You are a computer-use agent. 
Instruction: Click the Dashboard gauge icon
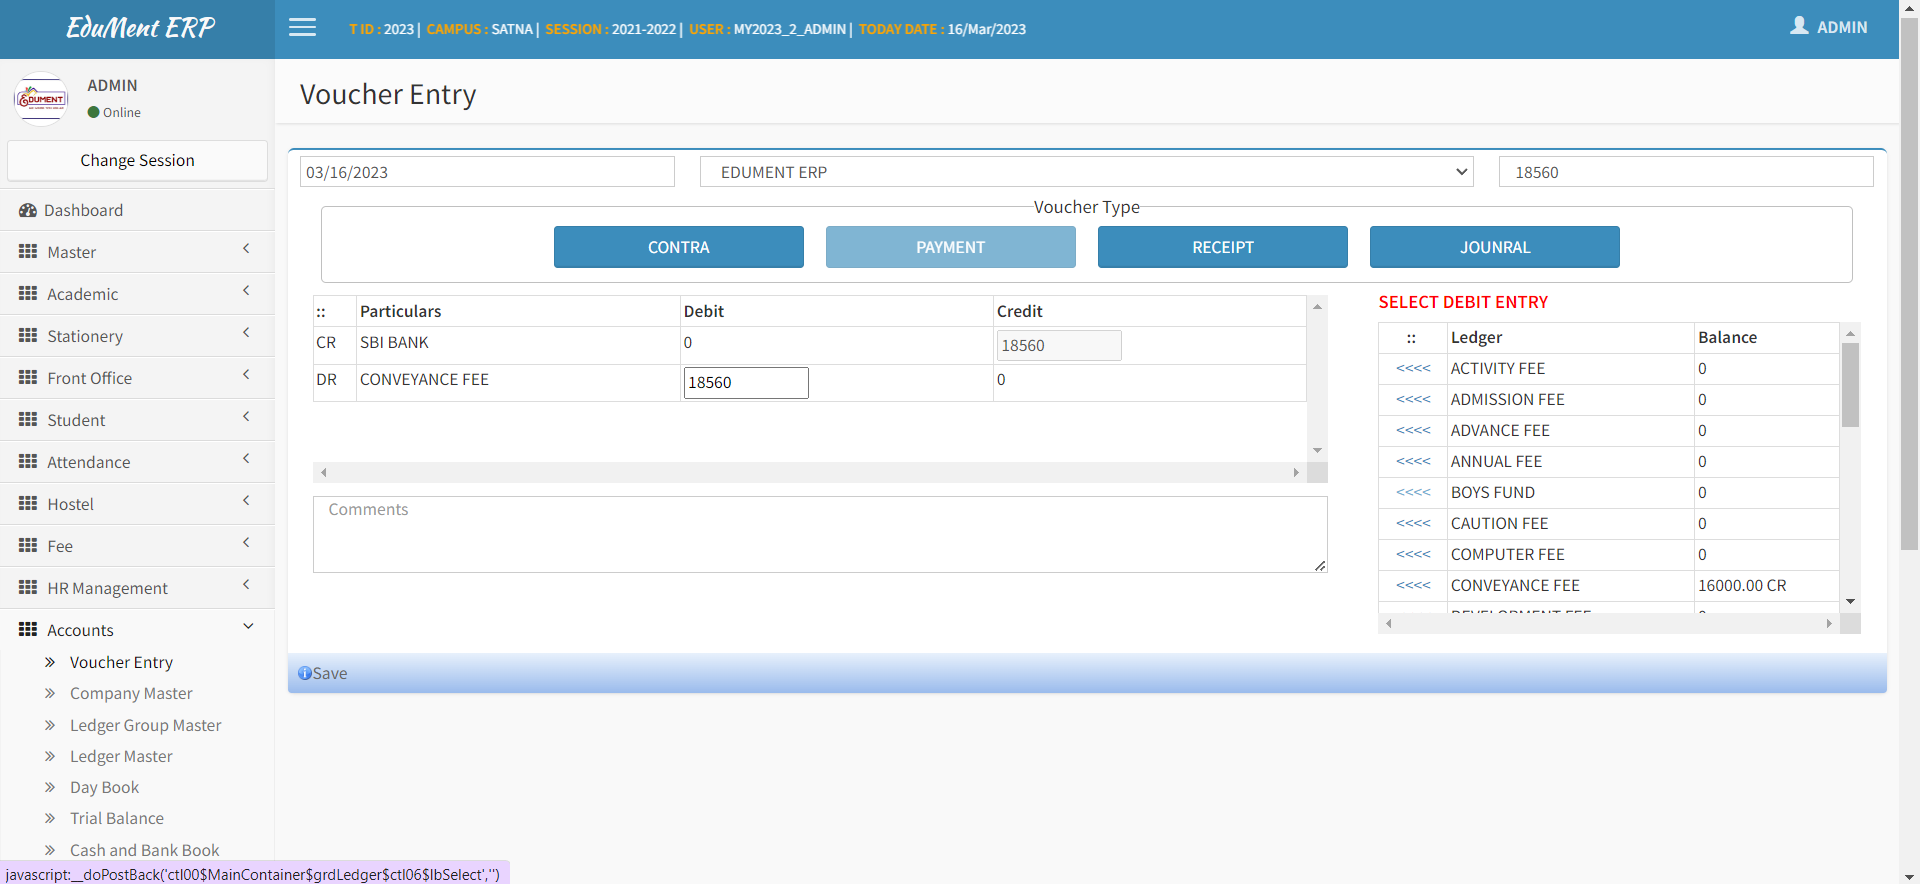[28, 210]
